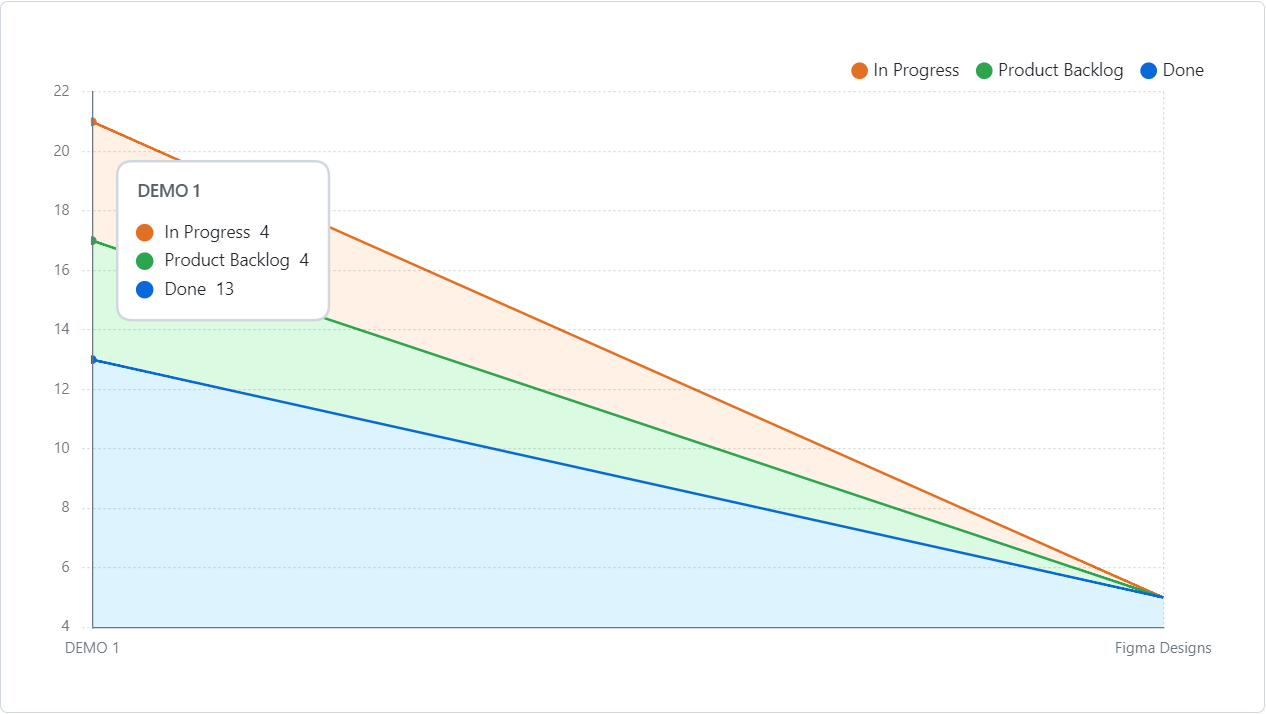The image size is (1266, 714).
Task: Click the green dot inside the tooltip
Action: (145, 261)
